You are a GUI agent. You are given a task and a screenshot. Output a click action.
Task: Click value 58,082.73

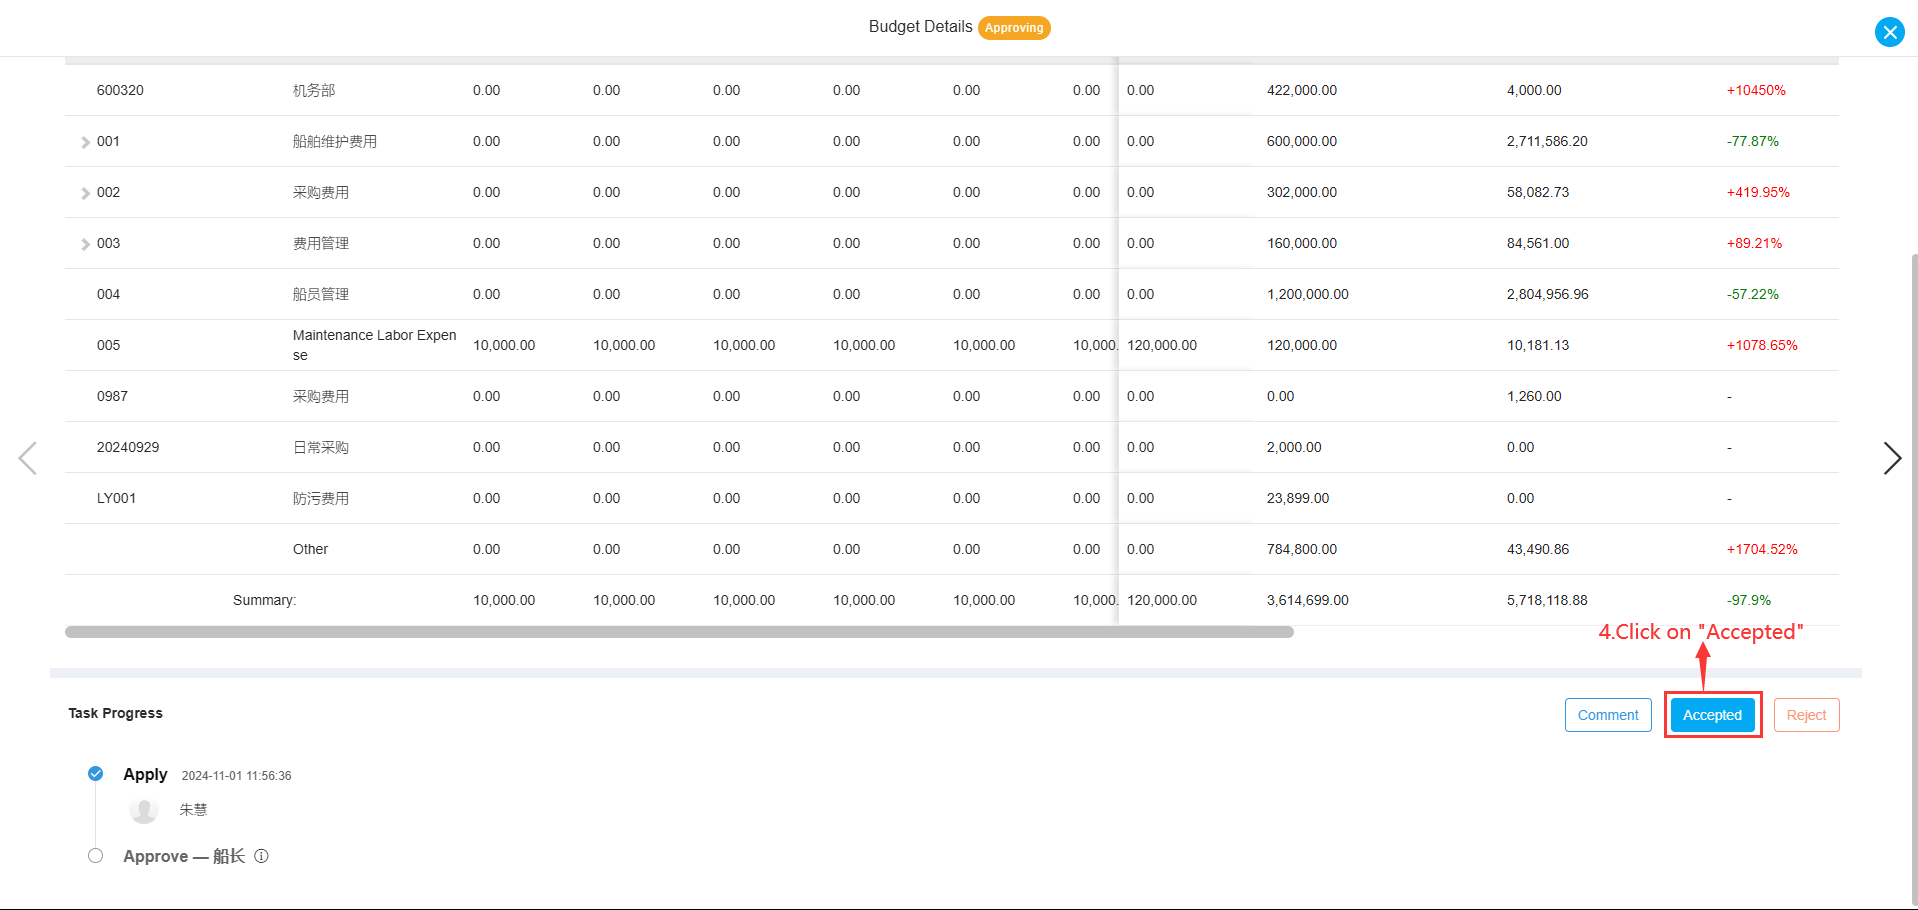coord(1538,192)
